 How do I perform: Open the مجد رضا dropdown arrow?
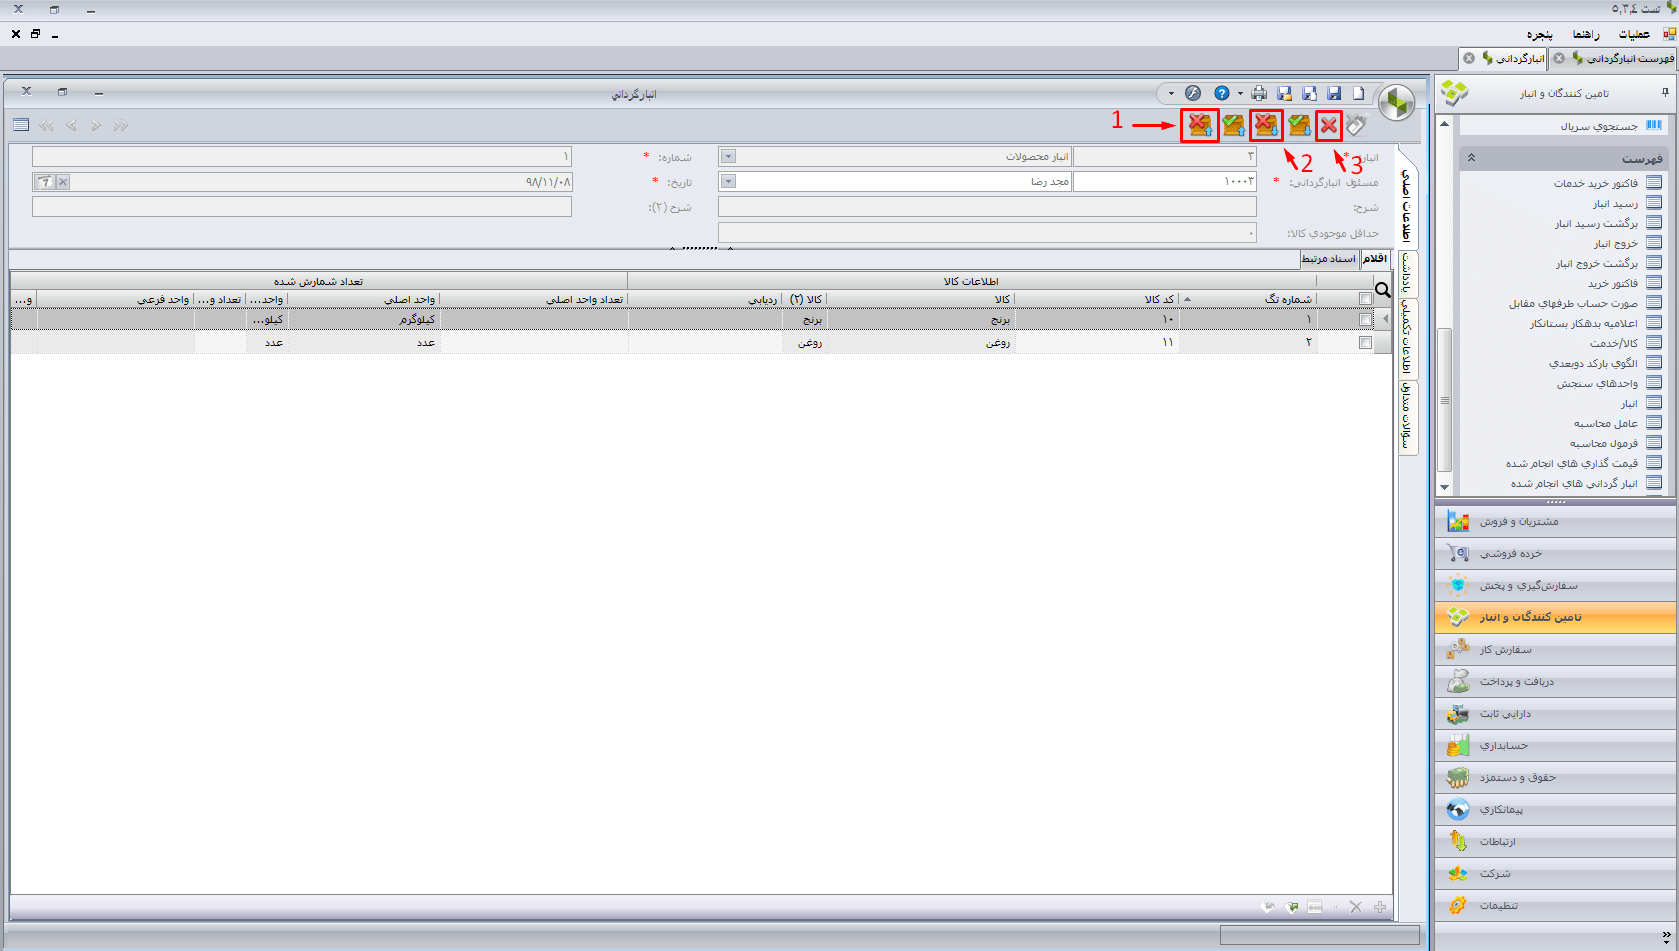coord(728,181)
